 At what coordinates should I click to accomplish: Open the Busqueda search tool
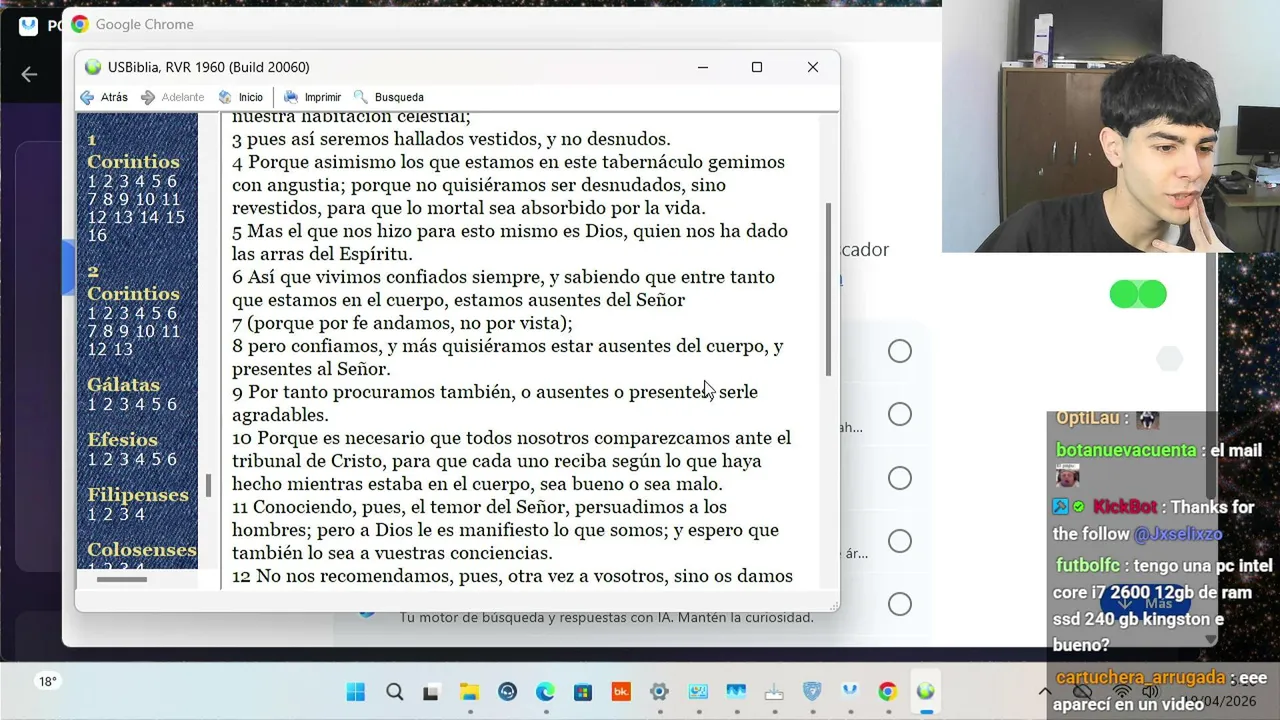click(389, 97)
